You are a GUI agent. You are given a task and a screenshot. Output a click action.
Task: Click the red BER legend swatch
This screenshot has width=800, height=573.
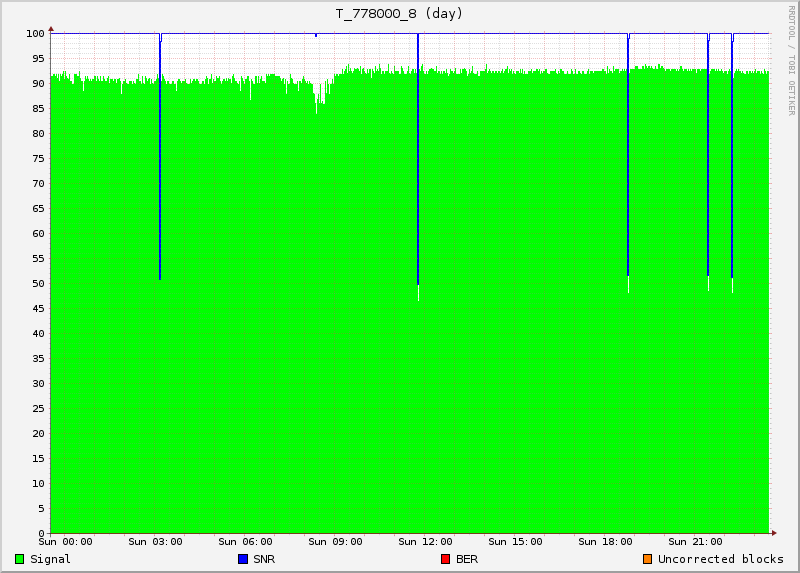coord(445,559)
